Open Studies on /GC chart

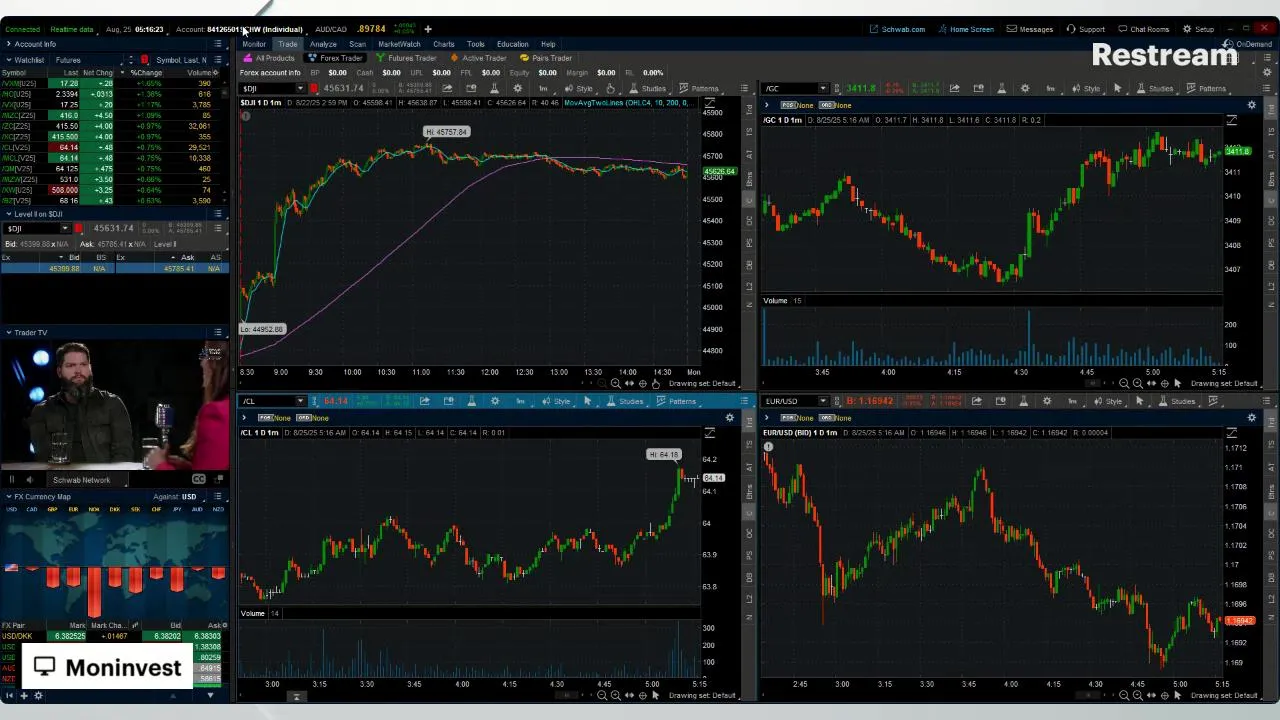point(1154,88)
